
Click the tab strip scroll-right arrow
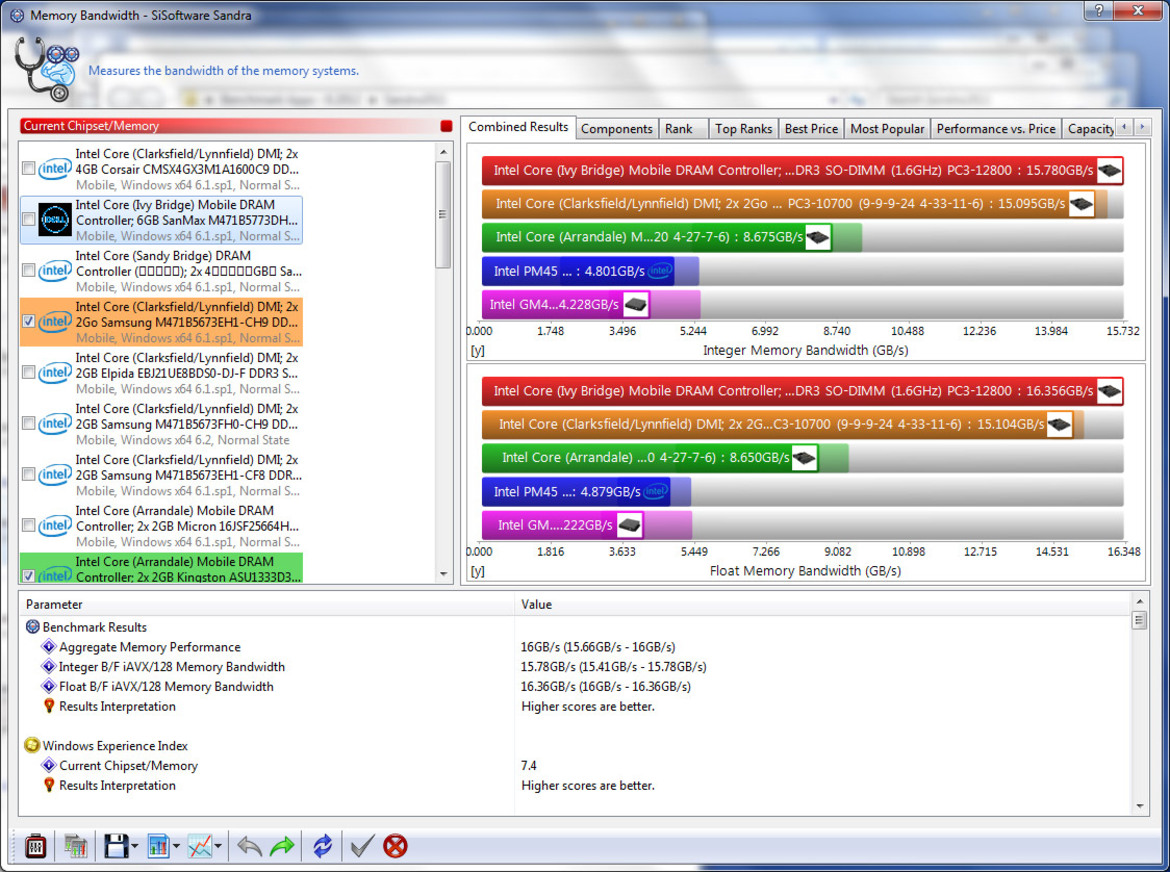point(1142,128)
